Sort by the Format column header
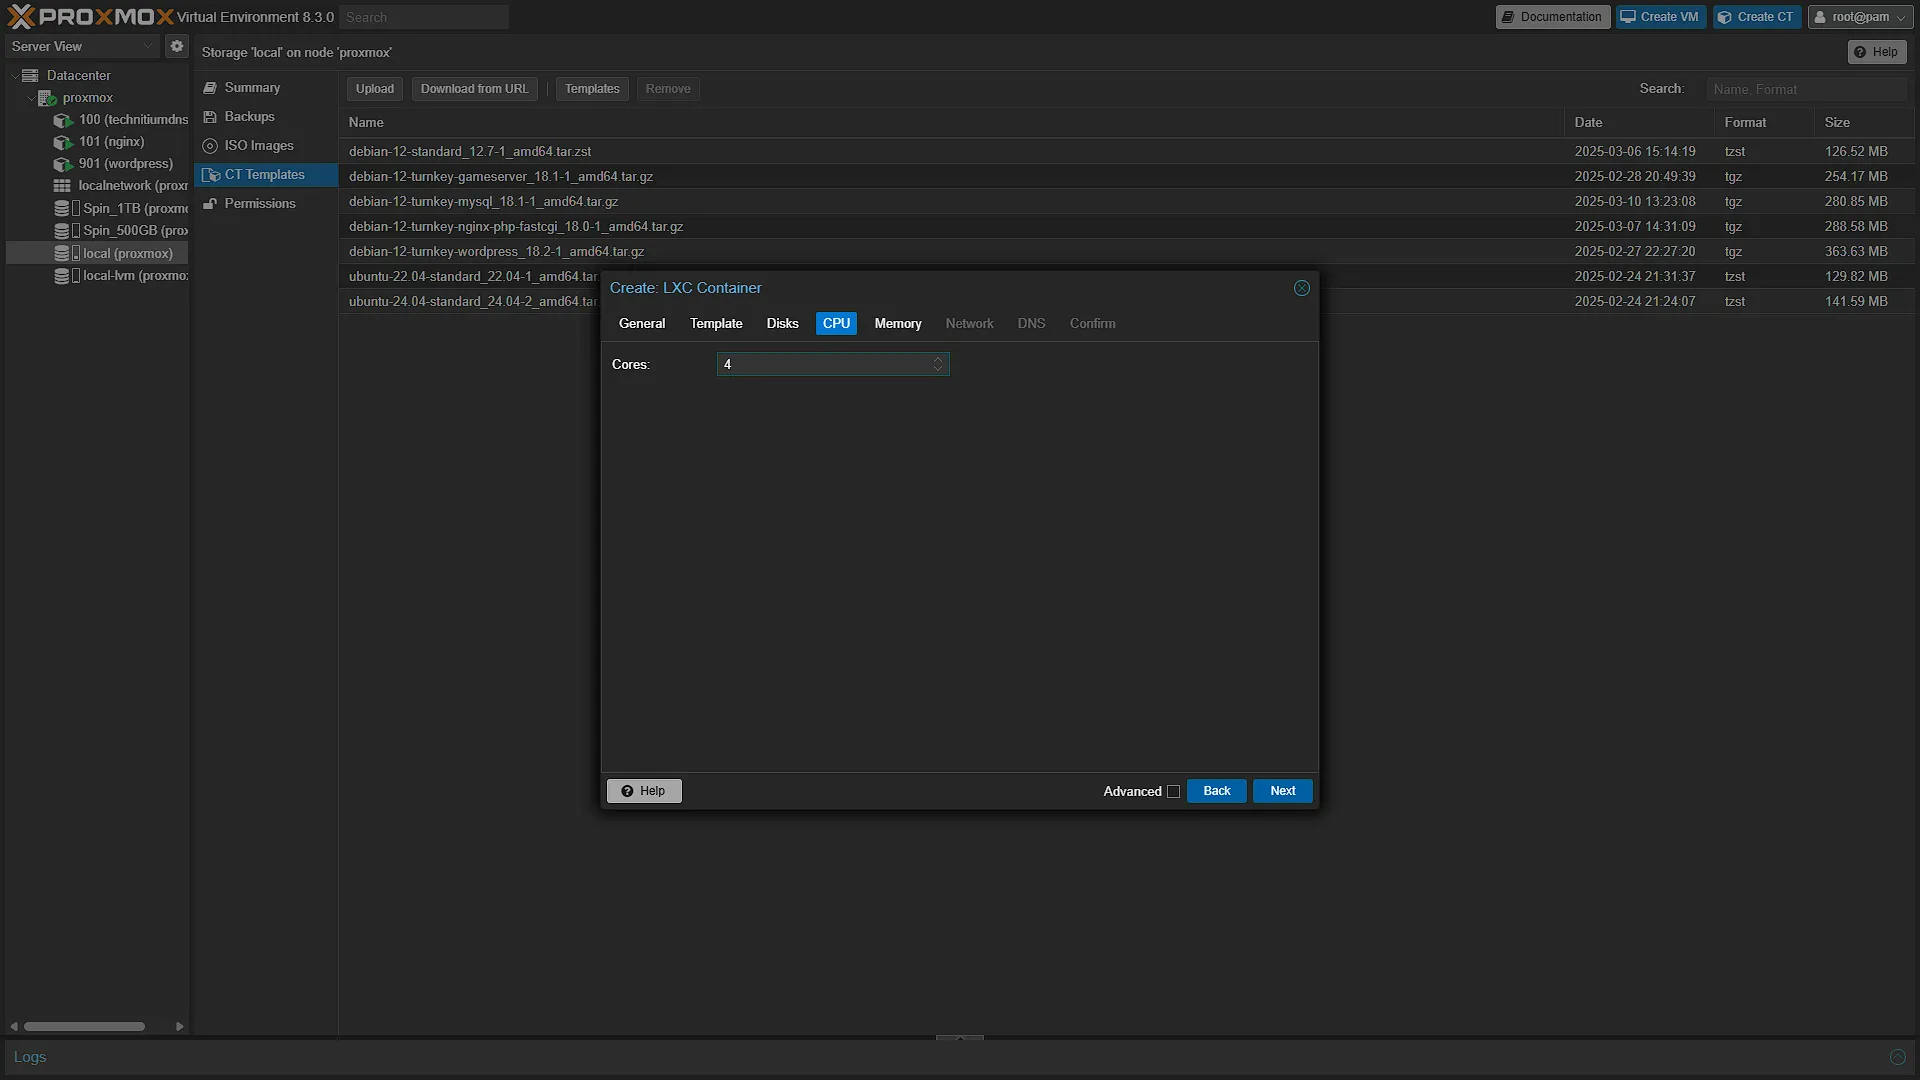This screenshot has width=1920, height=1080. (x=1764, y=123)
